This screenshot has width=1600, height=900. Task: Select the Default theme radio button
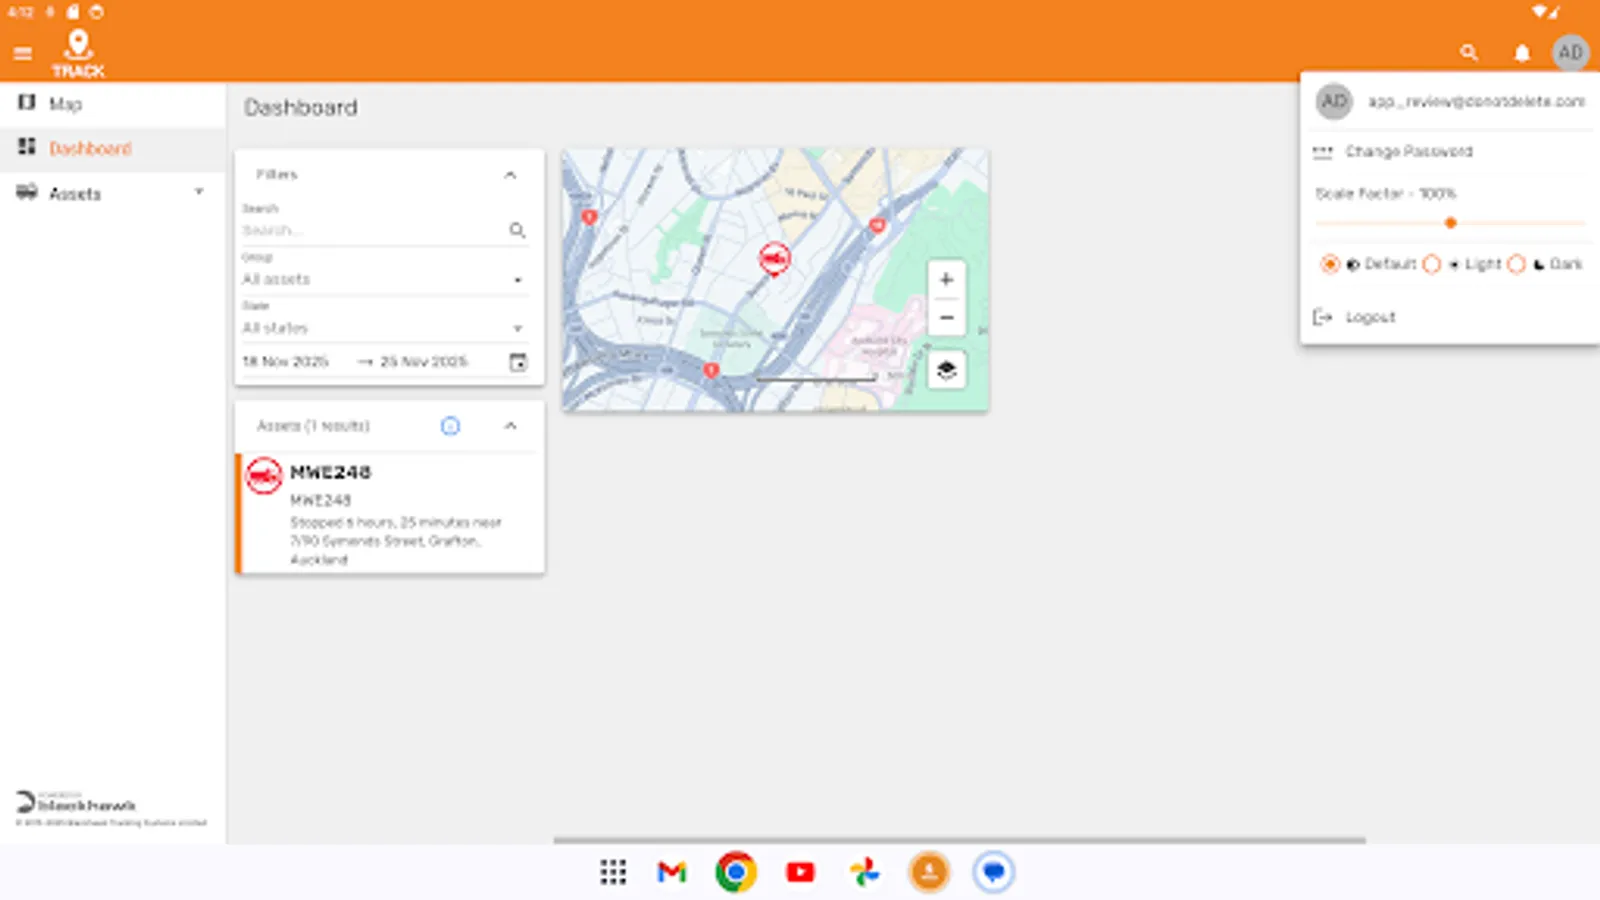tap(1329, 264)
